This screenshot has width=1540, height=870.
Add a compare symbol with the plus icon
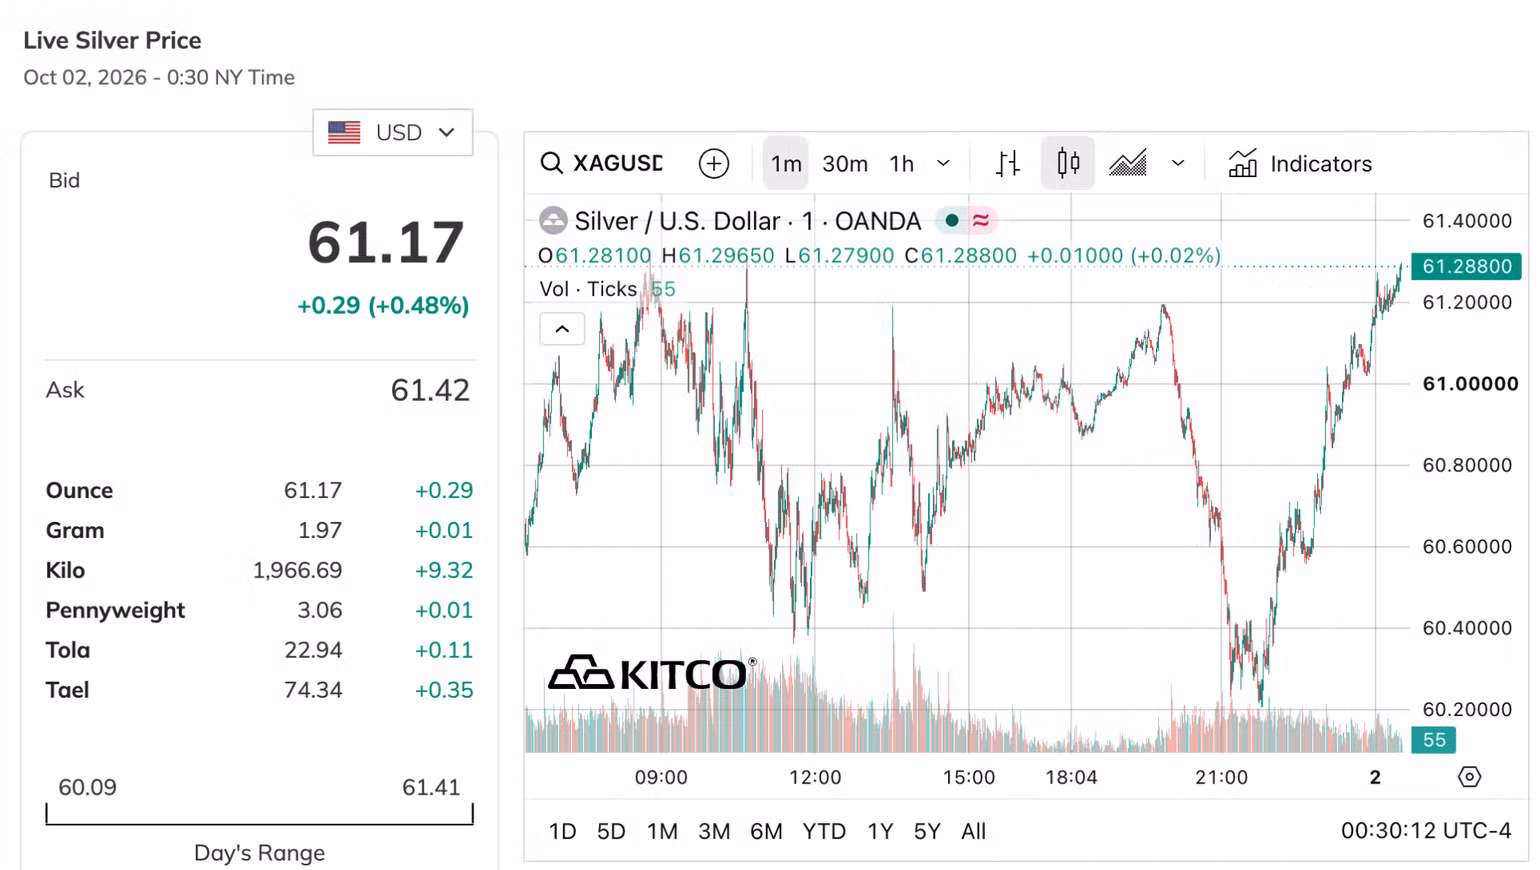tap(714, 163)
